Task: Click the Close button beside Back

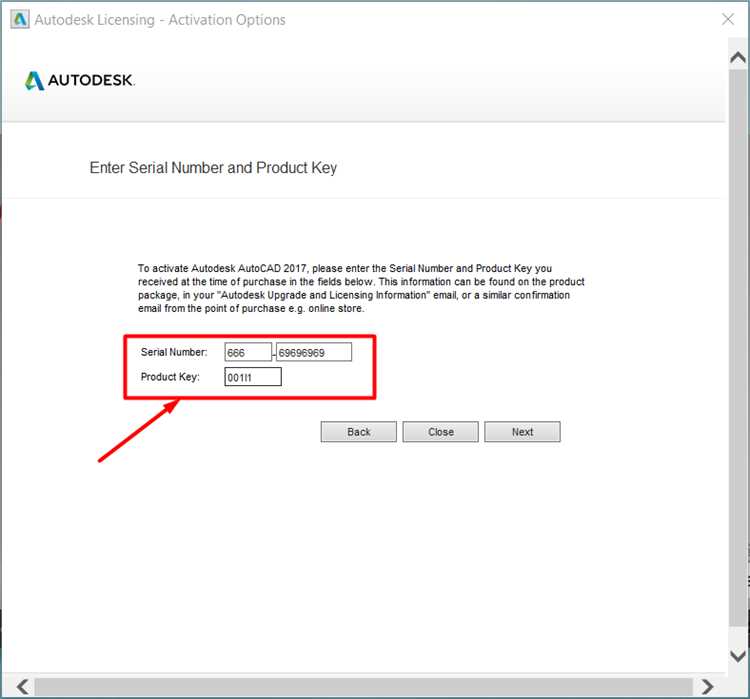Action: click(440, 432)
